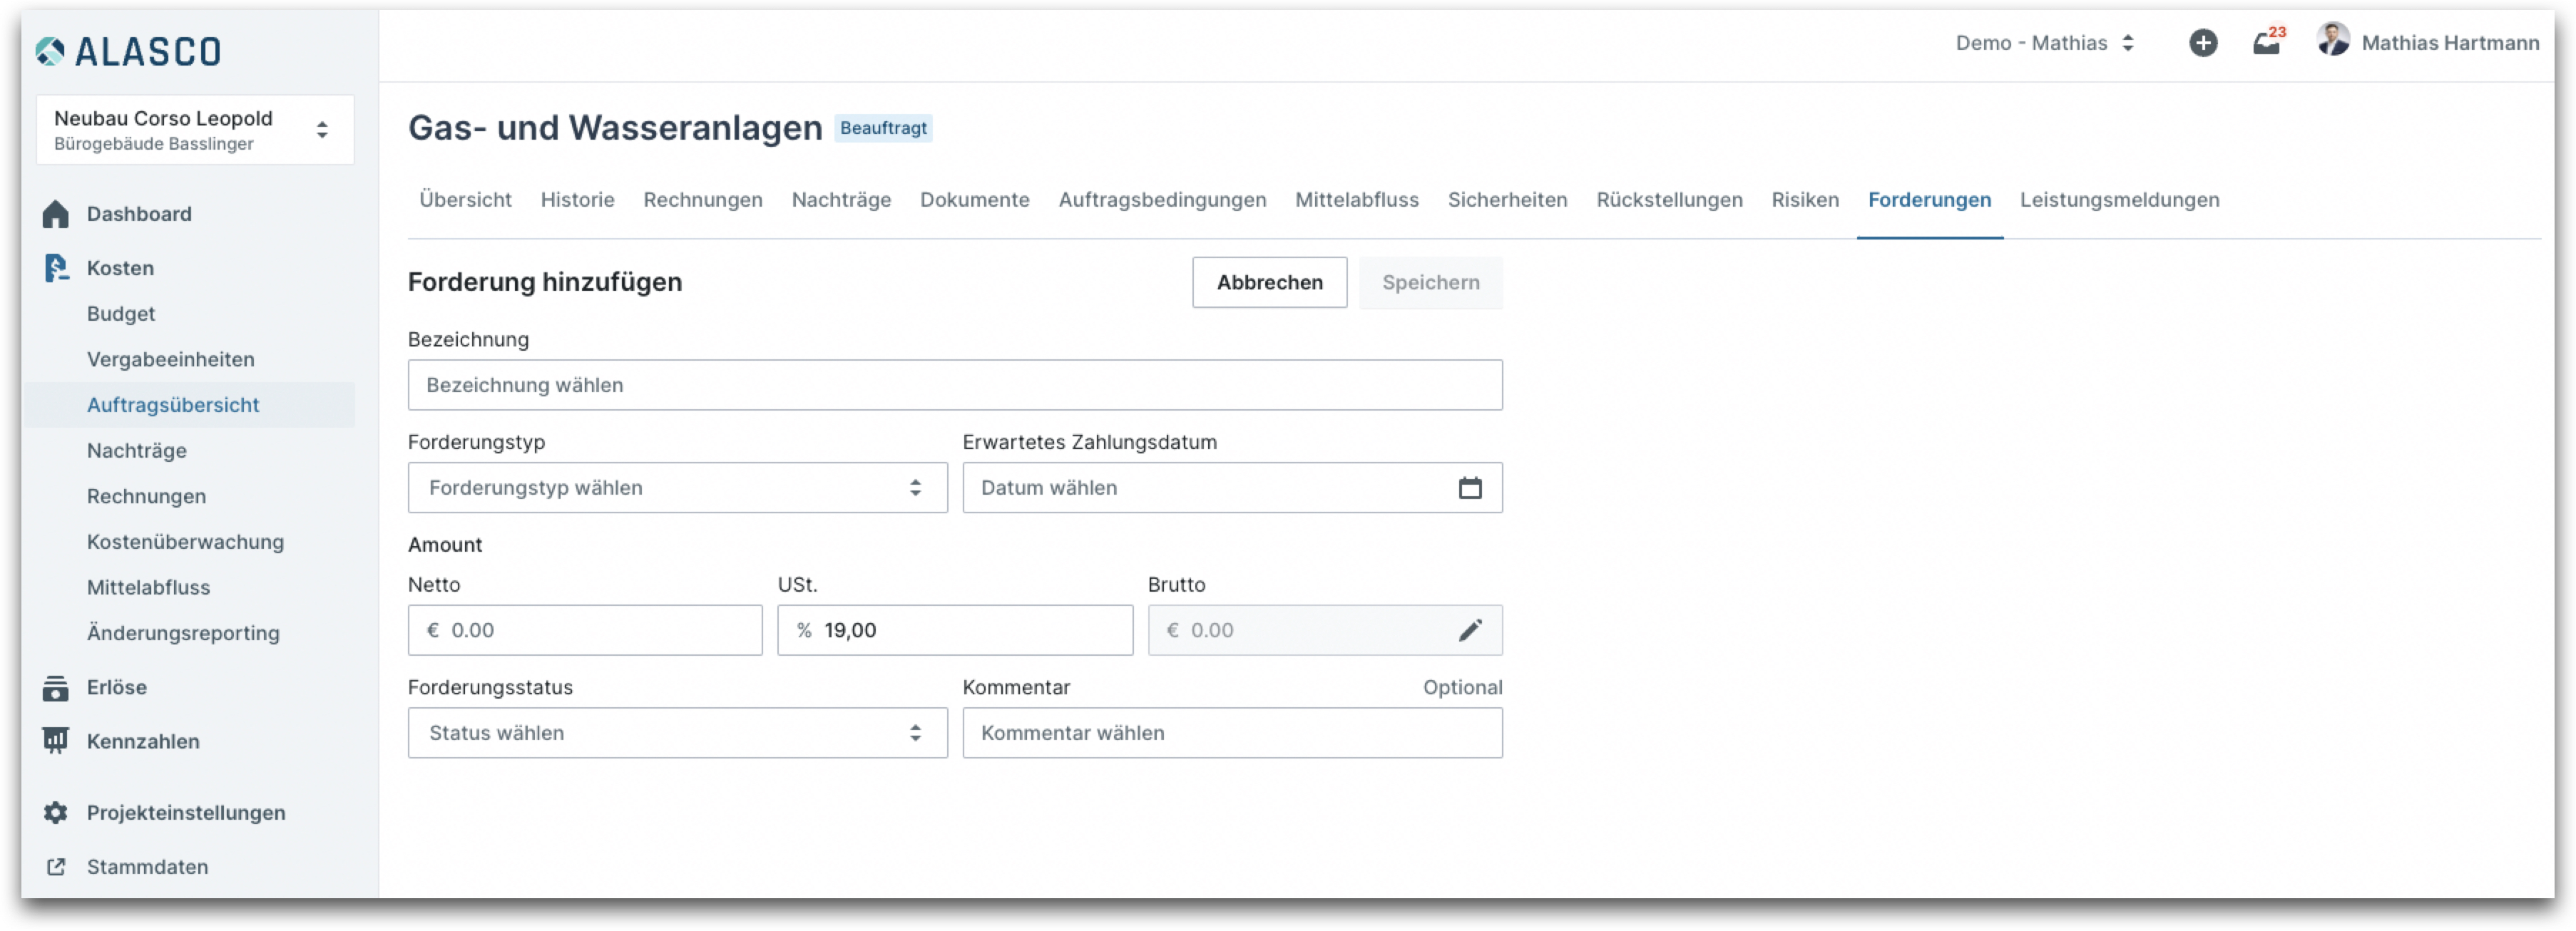This screenshot has width=2576, height=931.
Task: Click the Netto amount field
Action: pyautogui.click(x=585, y=631)
